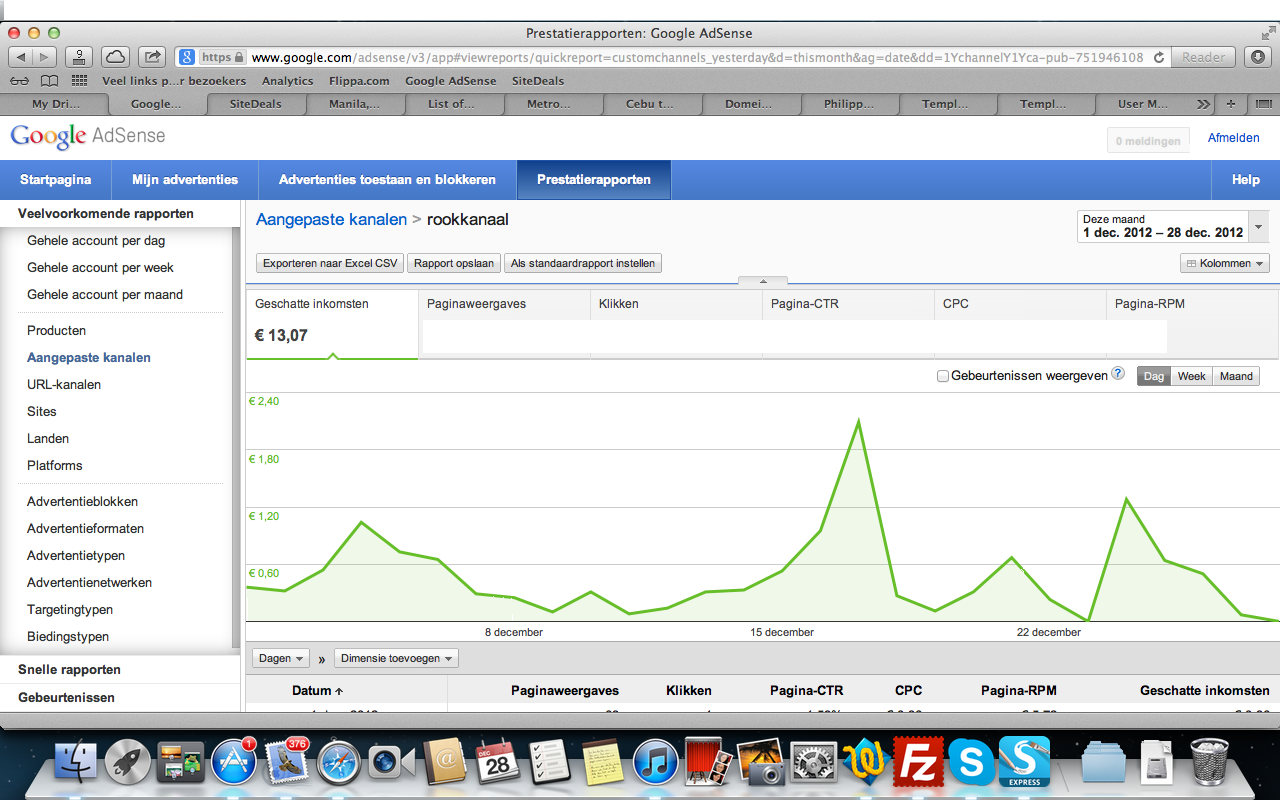Select the Pagina-RPM metric tab
Viewport: 1280px width, 800px height.
coord(1192,323)
